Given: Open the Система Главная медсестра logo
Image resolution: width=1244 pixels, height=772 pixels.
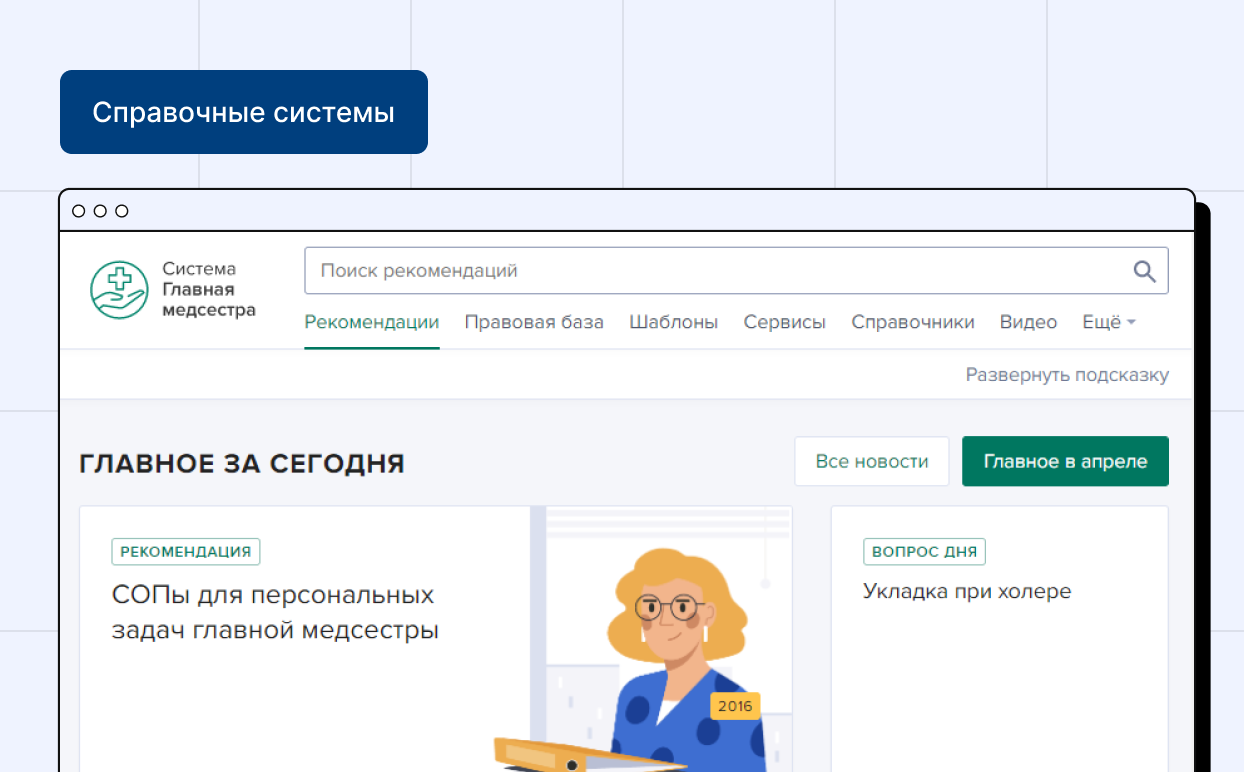Looking at the screenshot, I should coord(173,290).
